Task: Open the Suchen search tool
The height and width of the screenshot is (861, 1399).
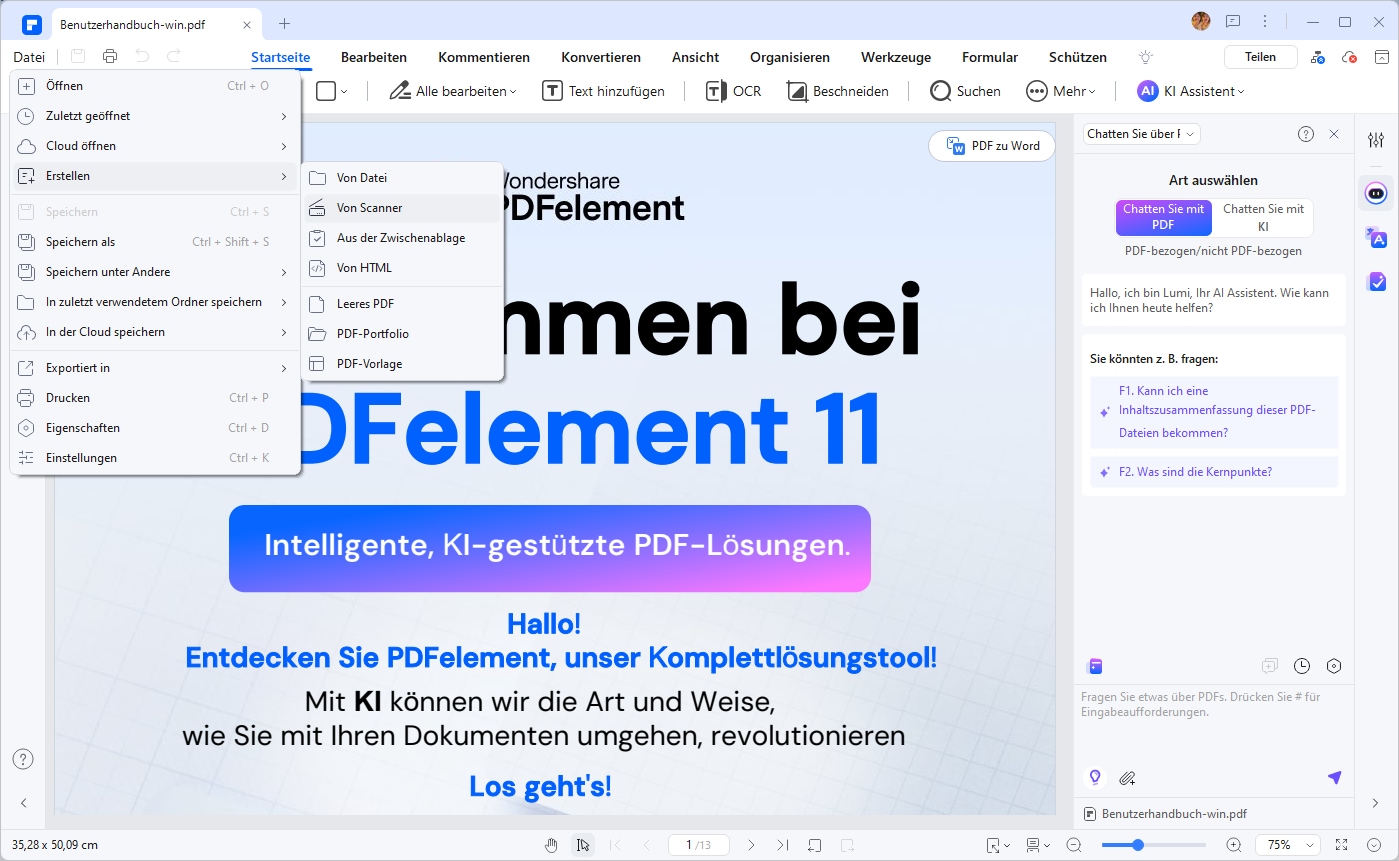Action: point(965,91)
